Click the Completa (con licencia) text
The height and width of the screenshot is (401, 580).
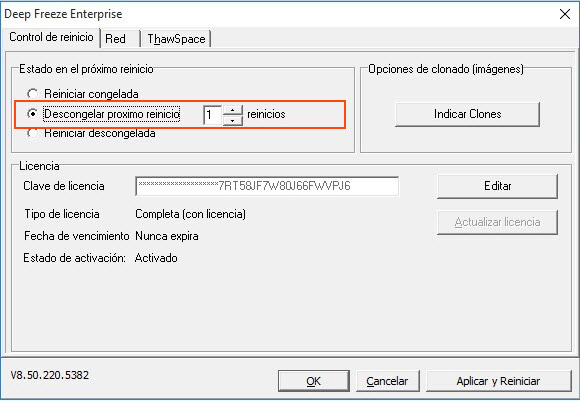[190, 214]
